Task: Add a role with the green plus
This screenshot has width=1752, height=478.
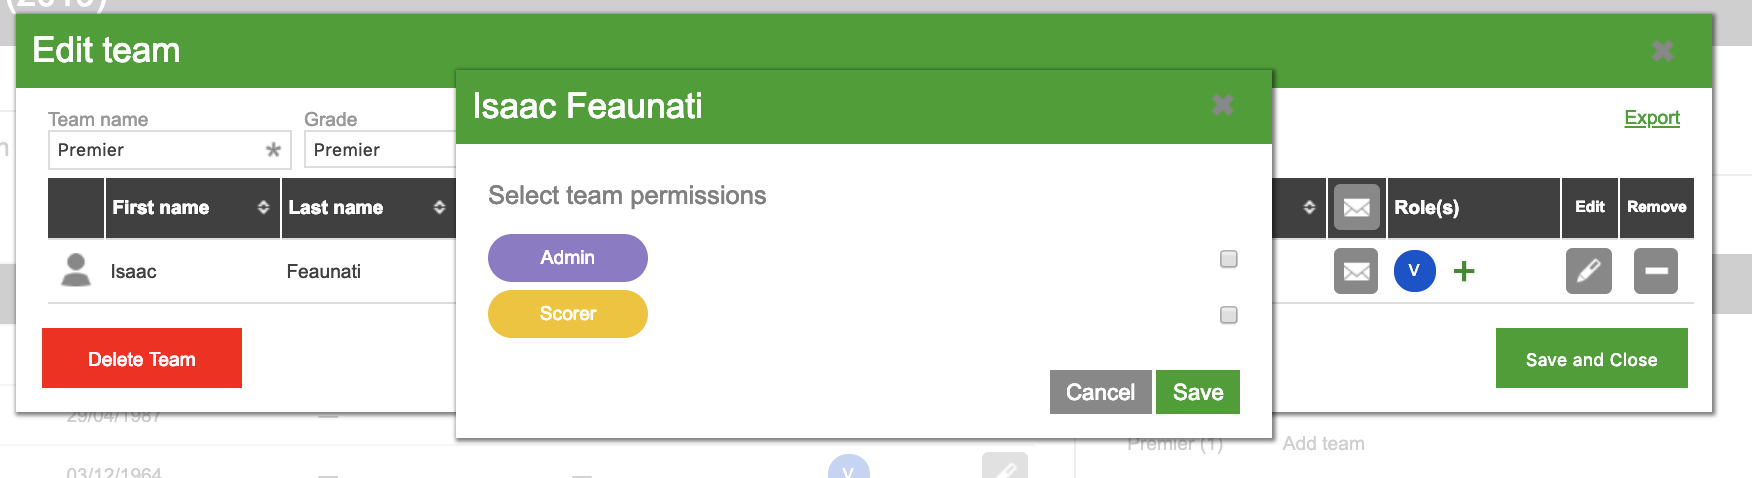Action: 1464,271
